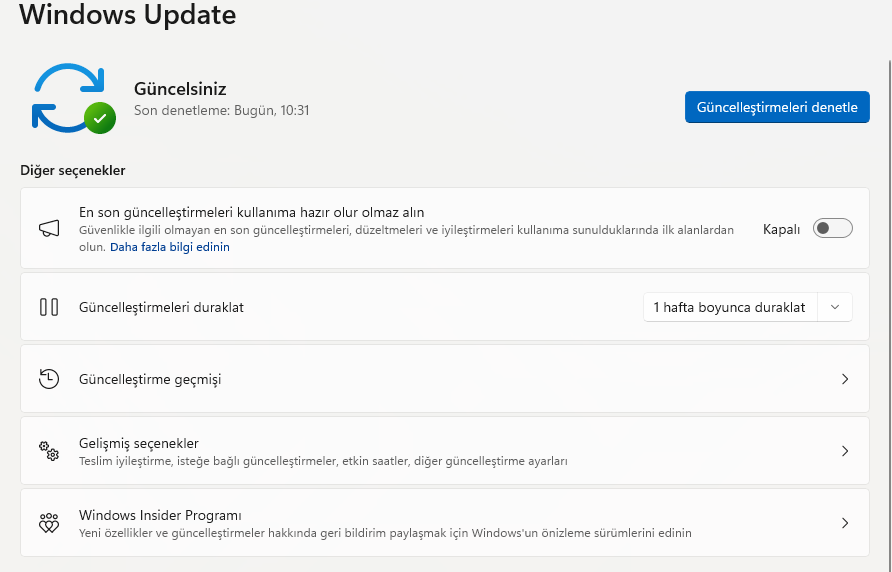Click the Windows Insider Programı hearts icon

click(49, 523)
